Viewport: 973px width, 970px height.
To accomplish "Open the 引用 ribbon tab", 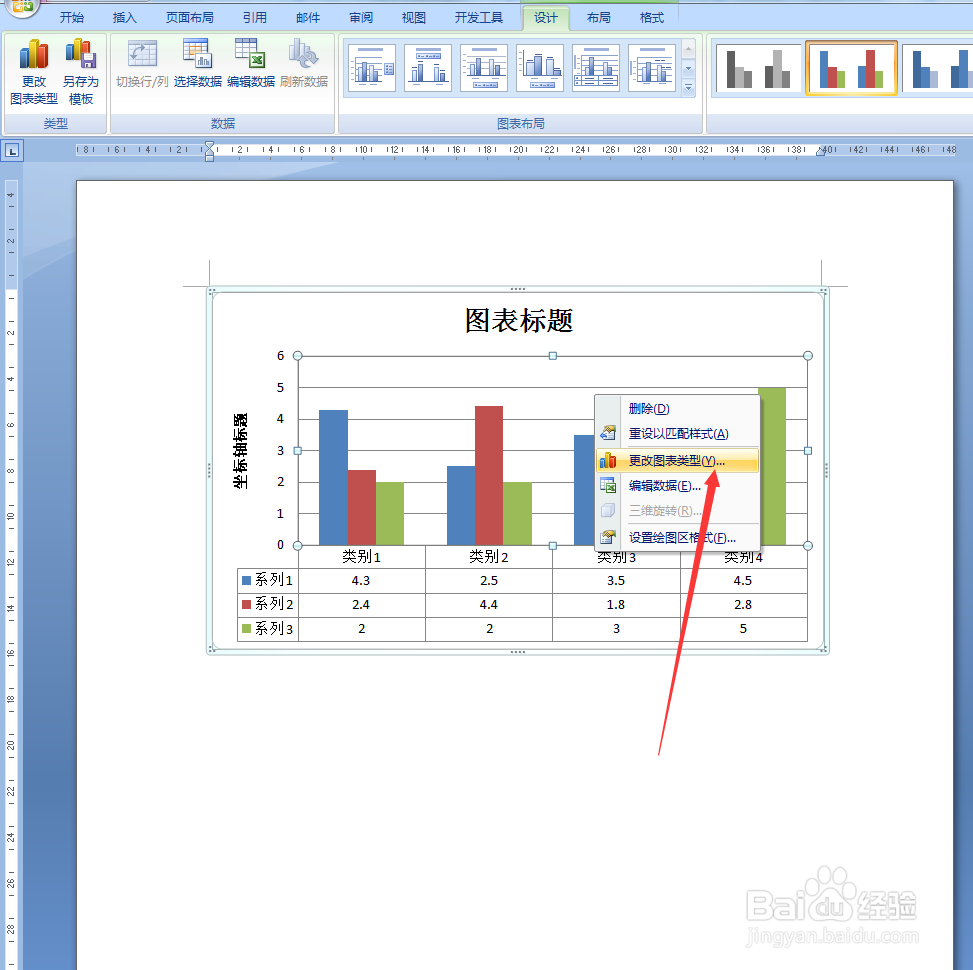I will 254,17.
